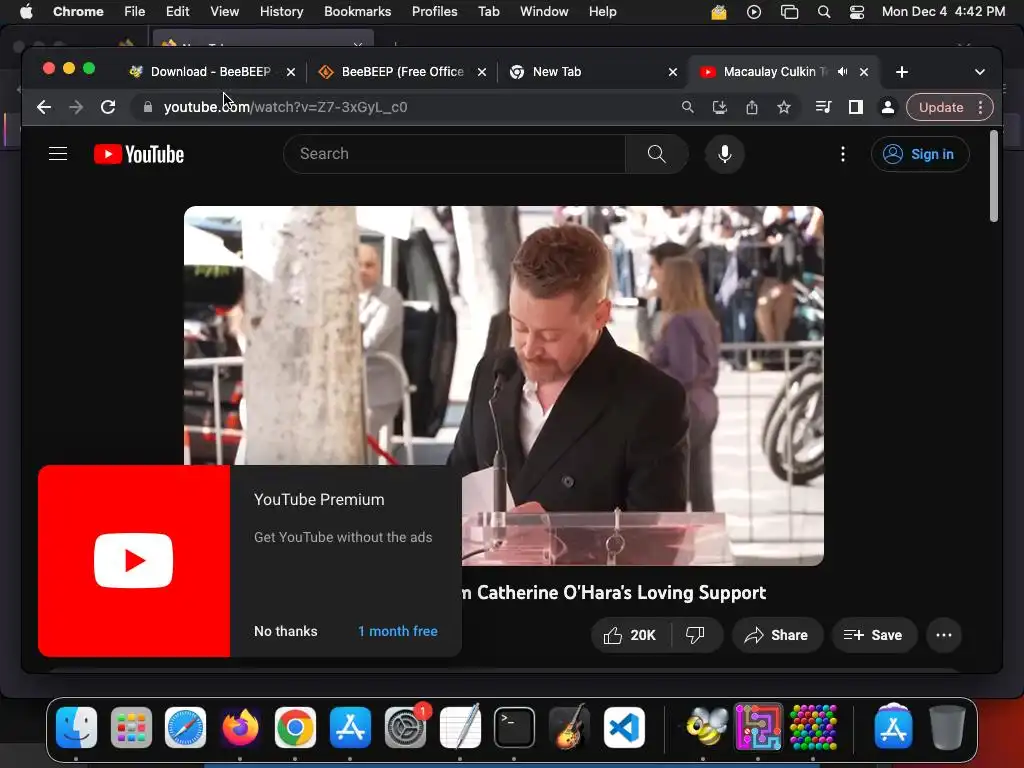Open YouTube settings three-dot menu
The image size is (1024, 768).
[842, 154]
